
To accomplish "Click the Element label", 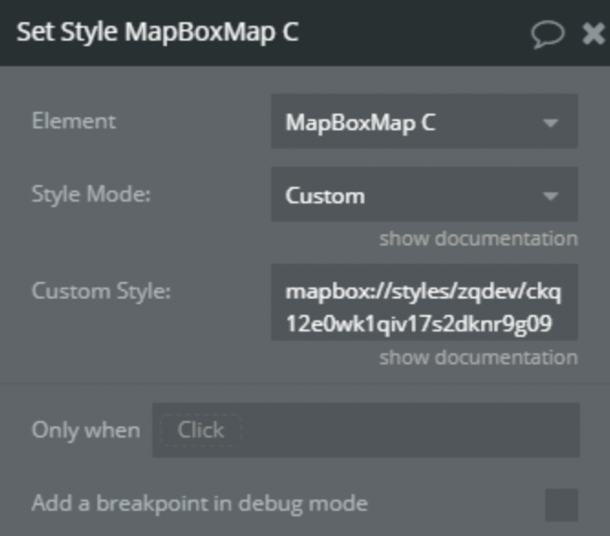I will 74,121.
